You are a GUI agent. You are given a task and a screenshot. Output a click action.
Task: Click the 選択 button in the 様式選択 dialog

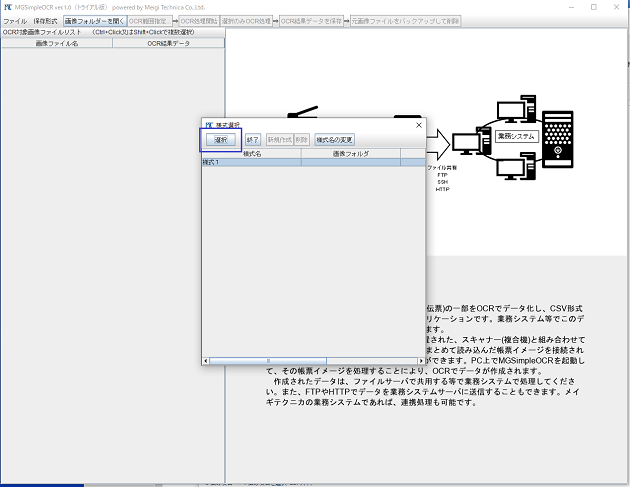tap(221, 139)
